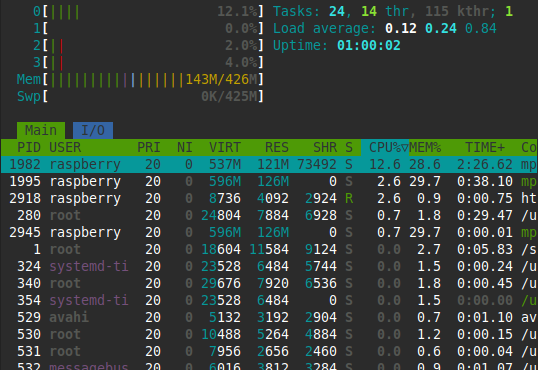Sort by the RES column header
The height and width of the screenshot is (370, 538).
pyautogui.click(x=277, y=148)
